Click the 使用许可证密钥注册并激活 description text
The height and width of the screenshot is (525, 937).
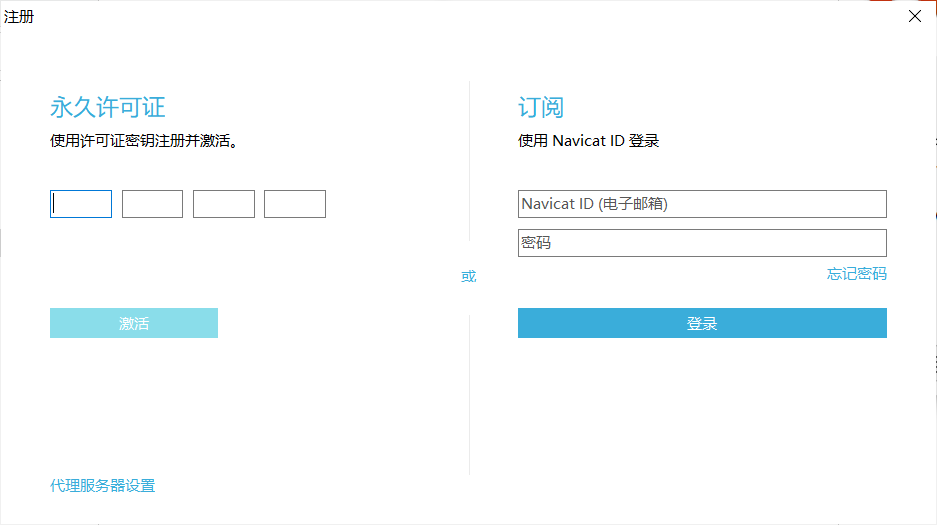144,141
